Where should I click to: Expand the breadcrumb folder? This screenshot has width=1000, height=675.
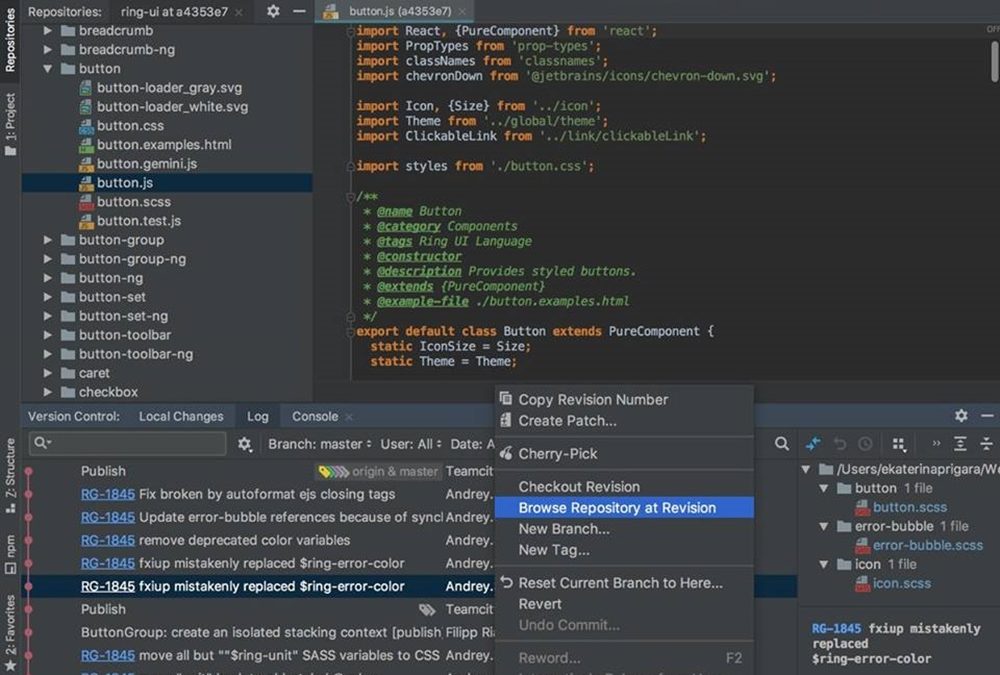47,31
